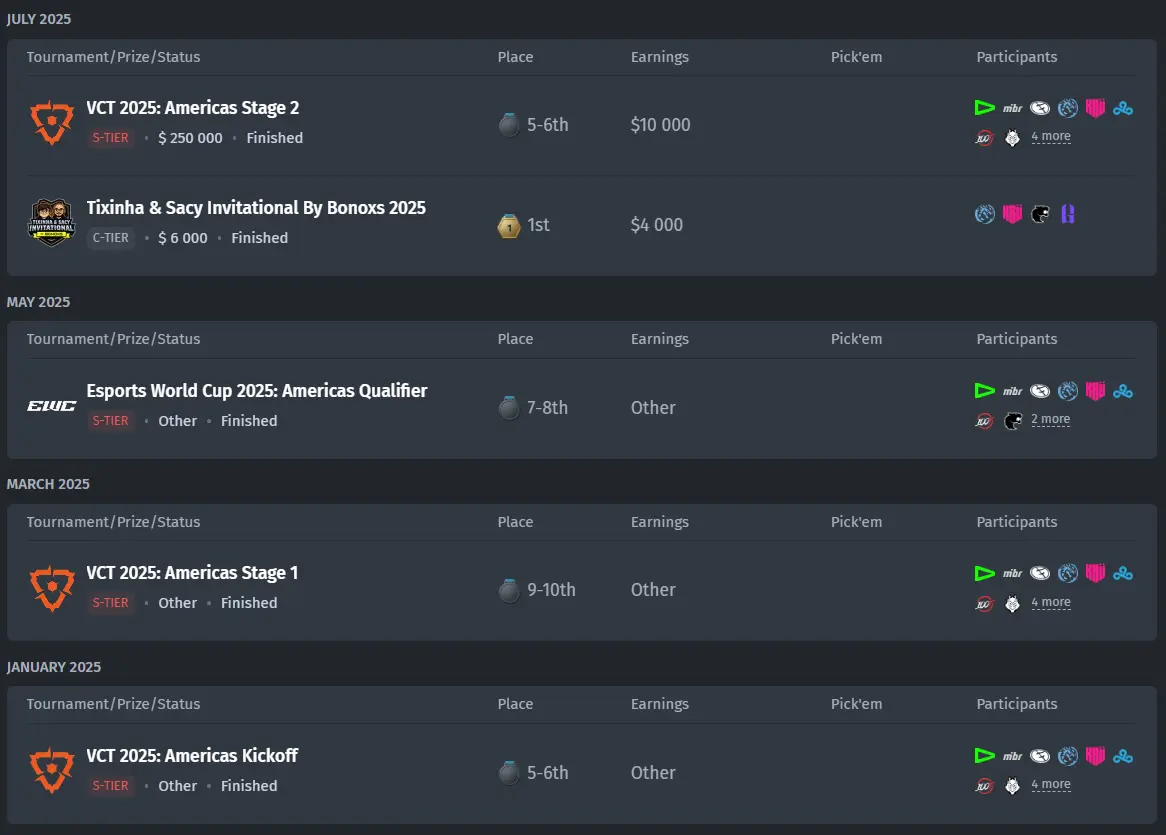Click the EWC tournament logo thumbnail
This screenshot has width=1166, height=835.
51,406
